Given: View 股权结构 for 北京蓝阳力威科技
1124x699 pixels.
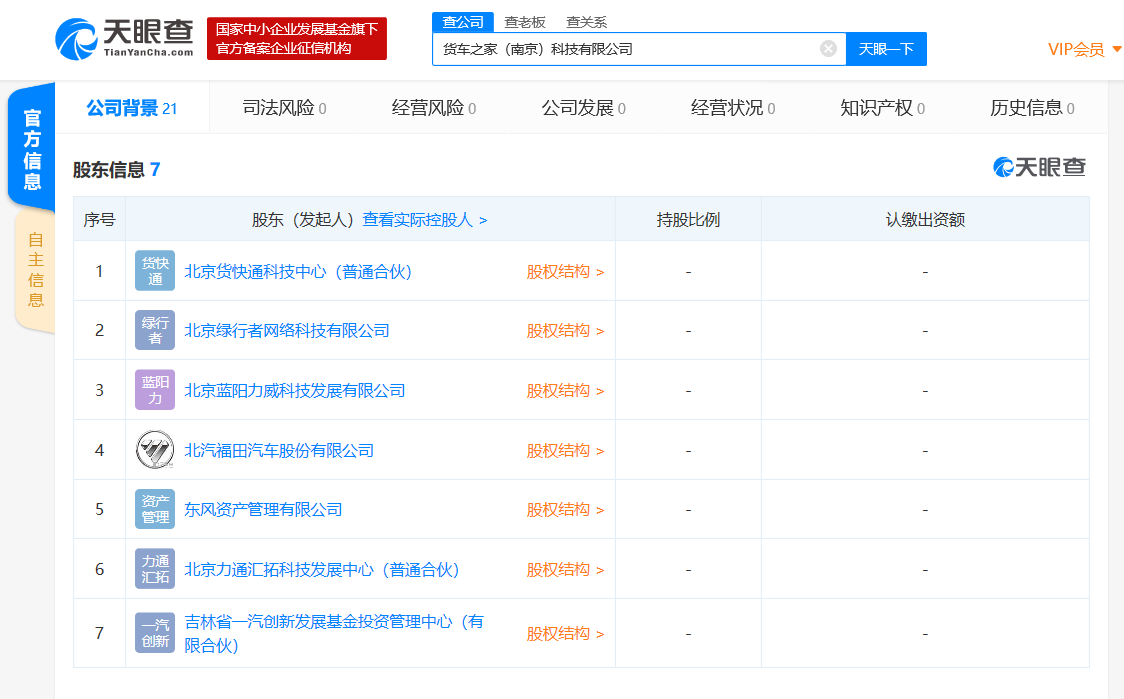Looking at the screenshot, I should tap(565, 391).
